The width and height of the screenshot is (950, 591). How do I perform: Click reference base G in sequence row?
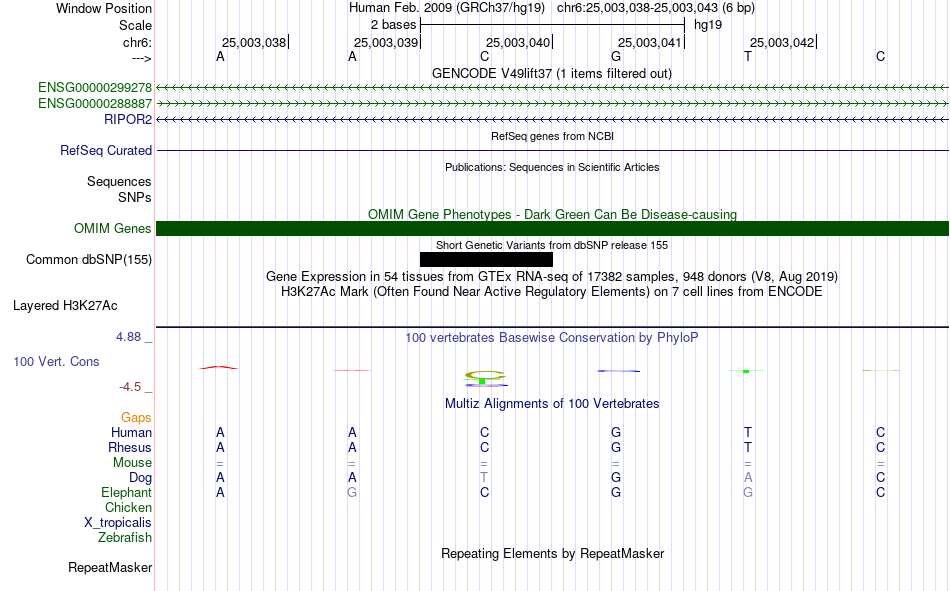coord(616,56)
